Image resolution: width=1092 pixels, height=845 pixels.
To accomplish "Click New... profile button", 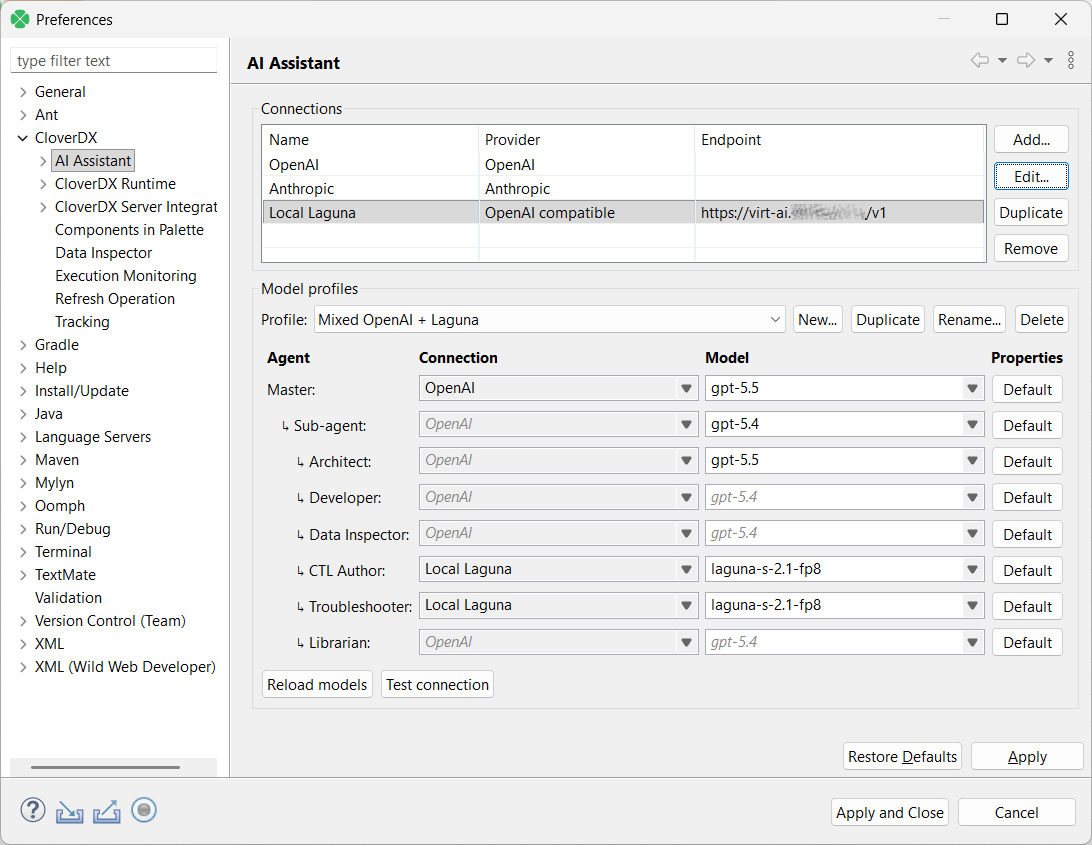I will 818,320.
